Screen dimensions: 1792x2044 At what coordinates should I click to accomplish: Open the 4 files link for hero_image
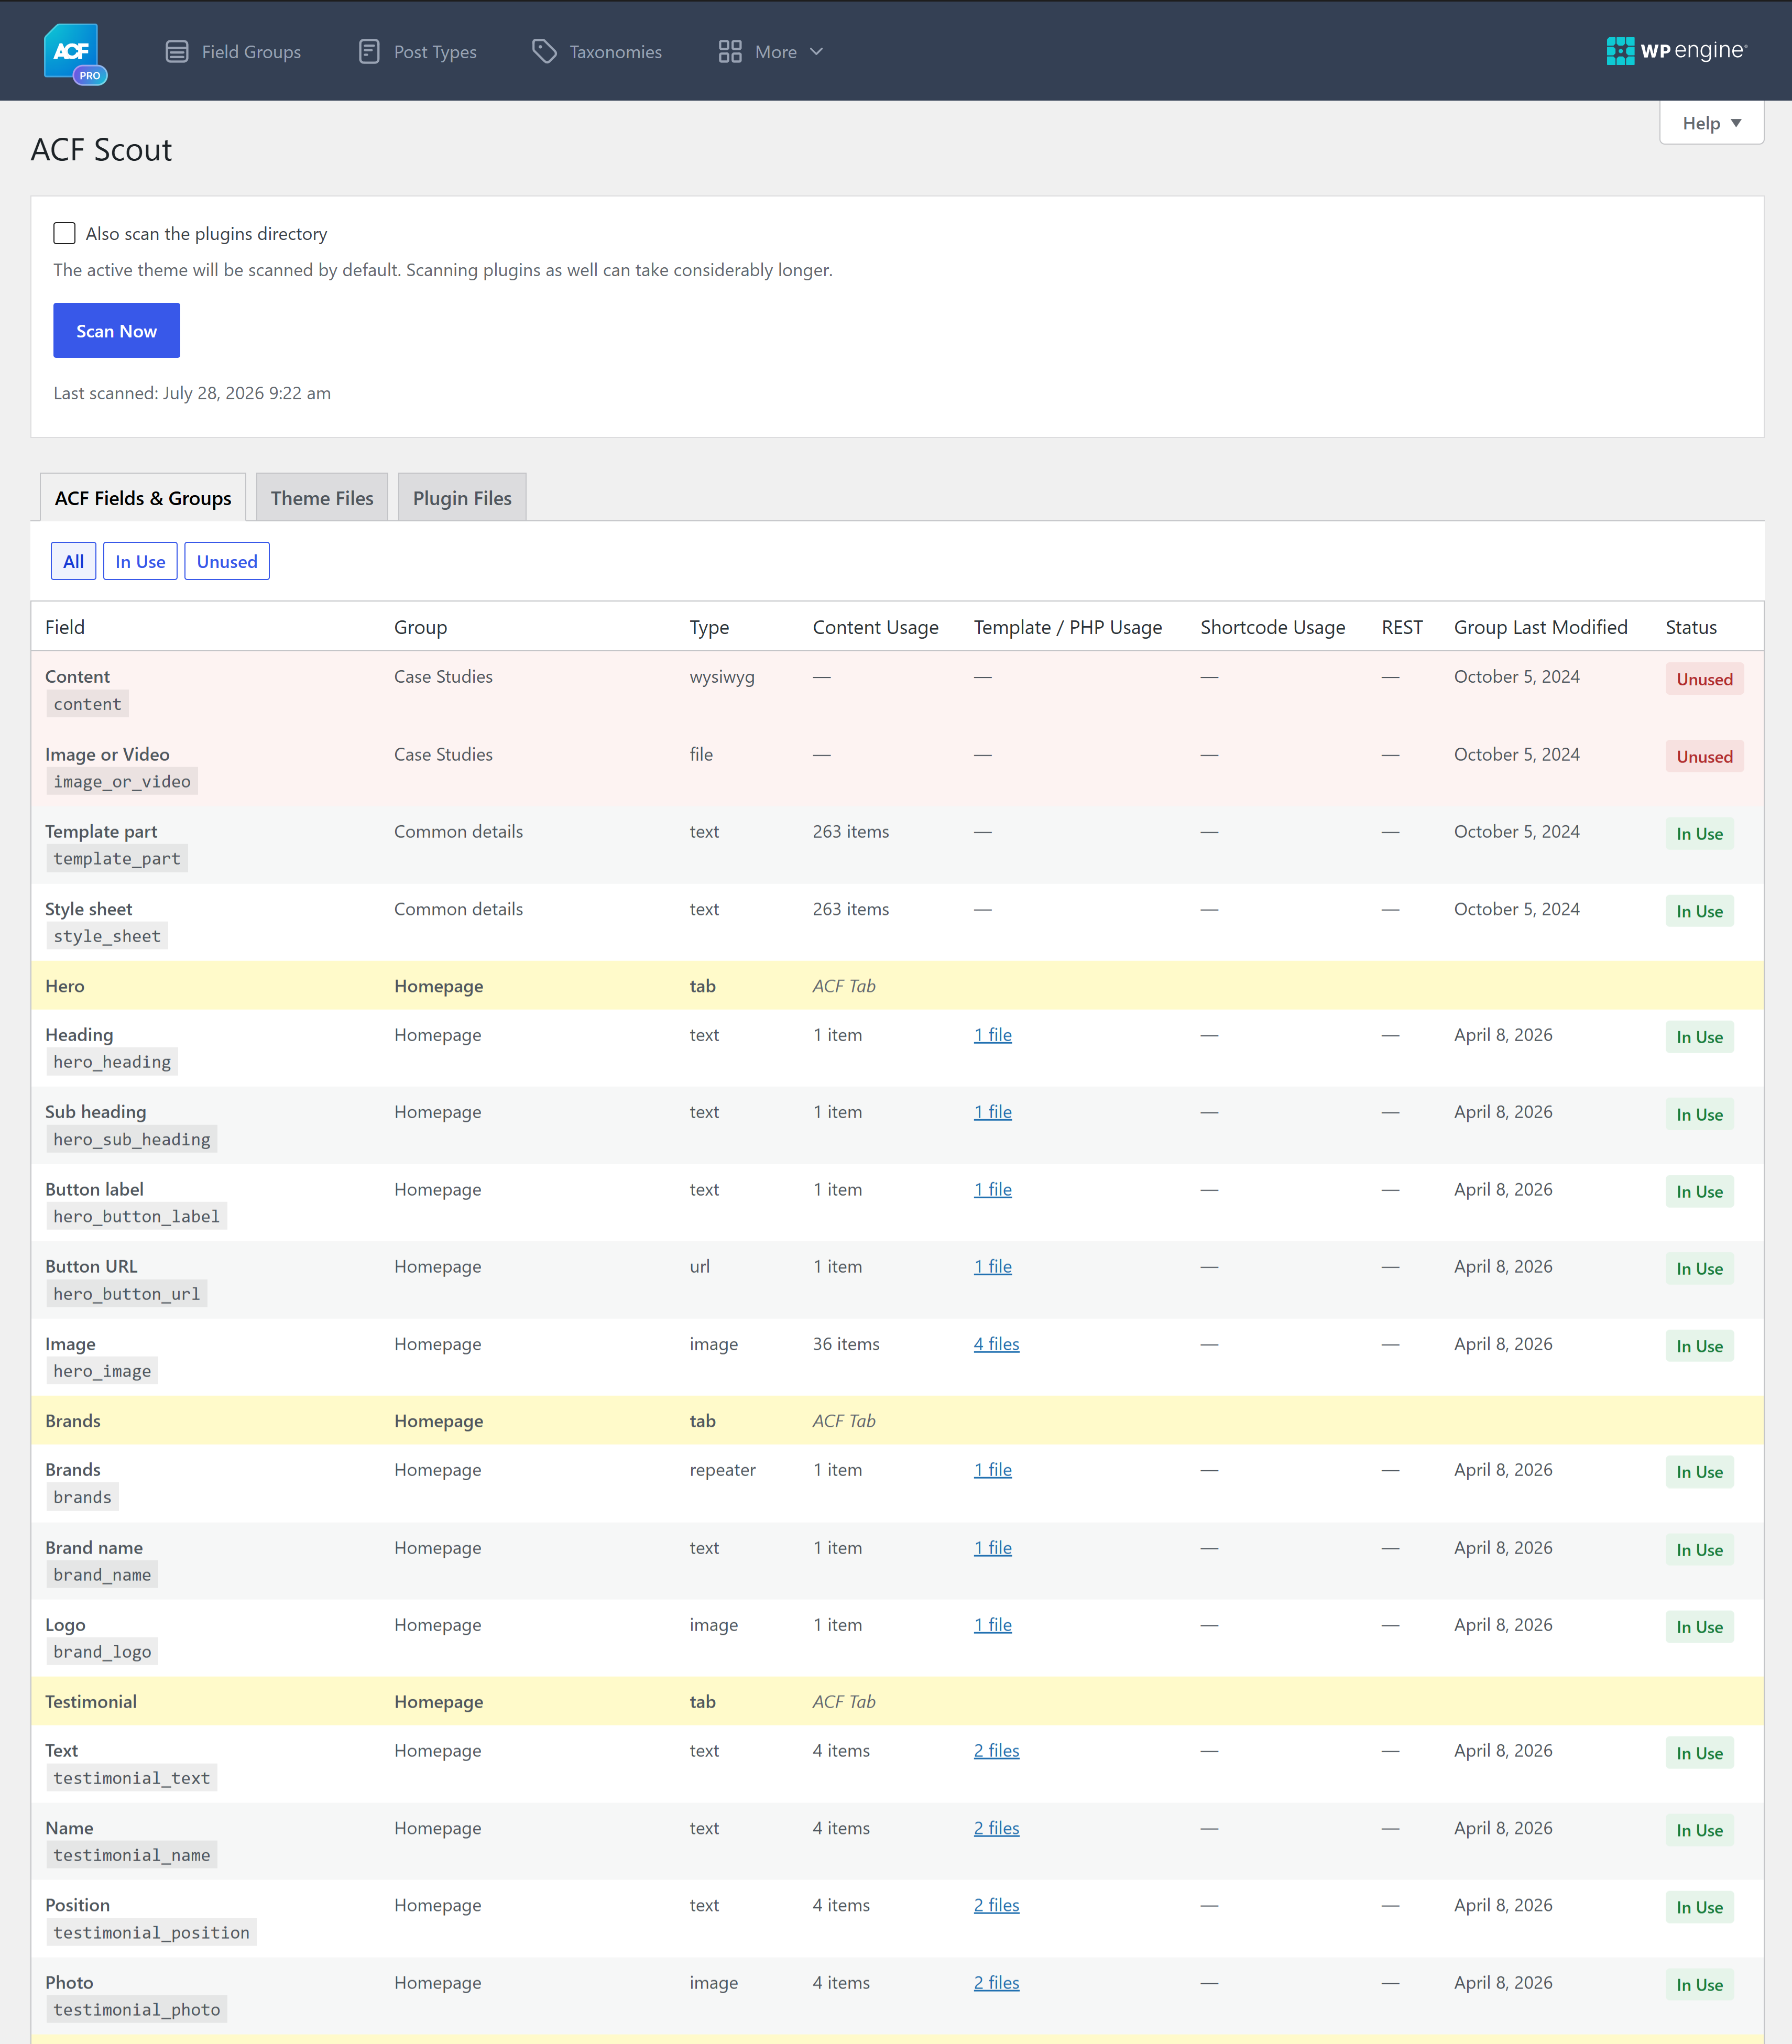[x=996, y=1344]
